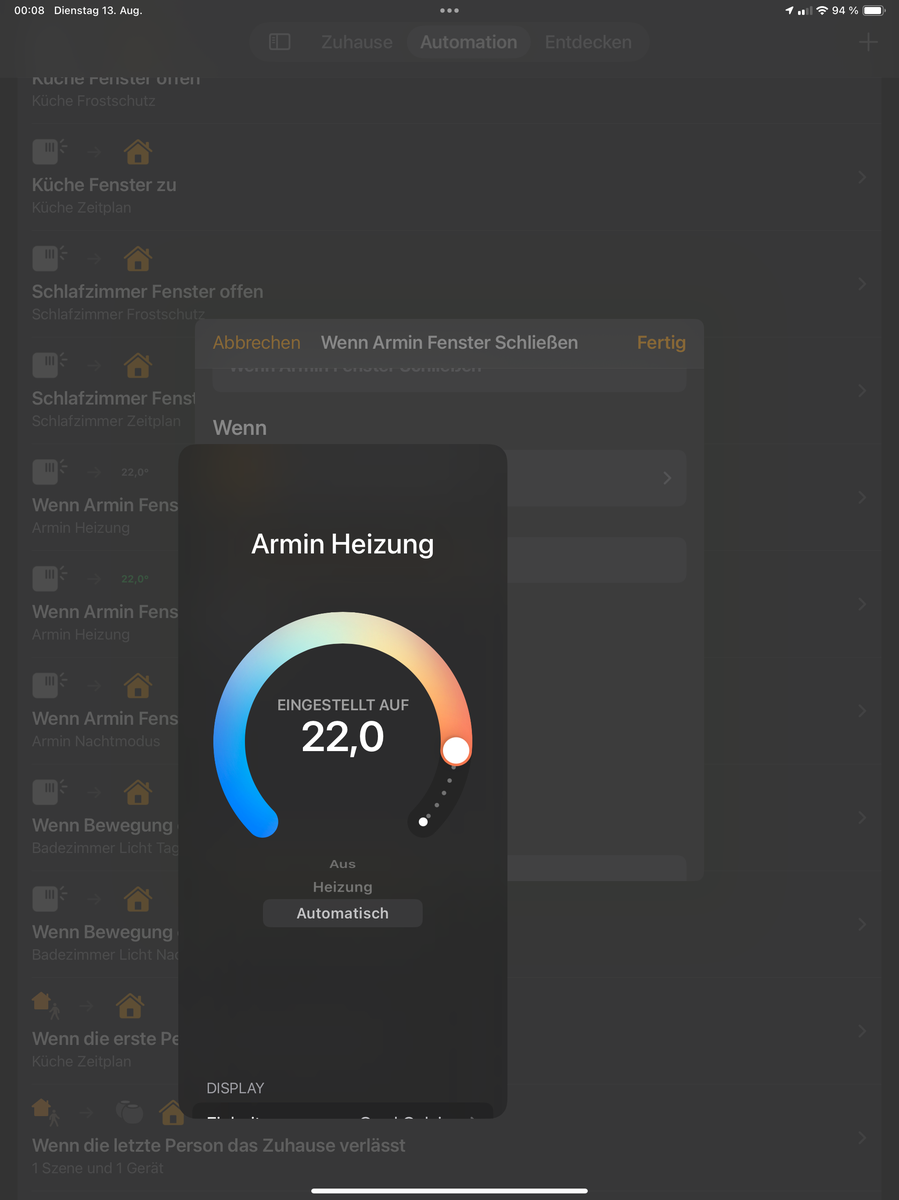Click person-leaving-home icon above Wenn die letzte Person

click(43, 1111)
